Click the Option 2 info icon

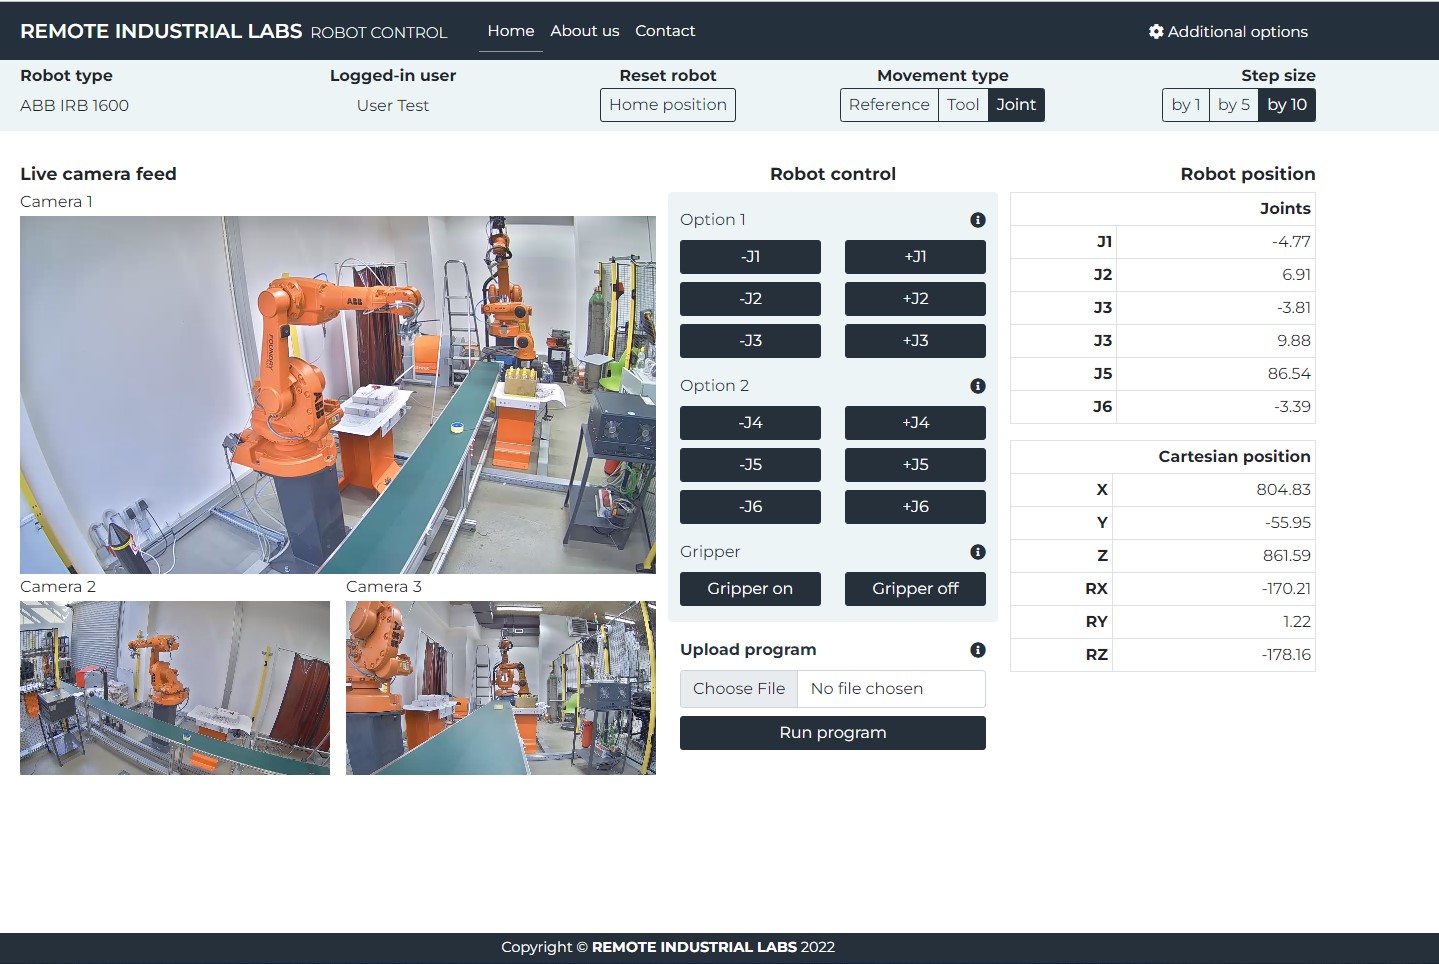coord(977,386)
